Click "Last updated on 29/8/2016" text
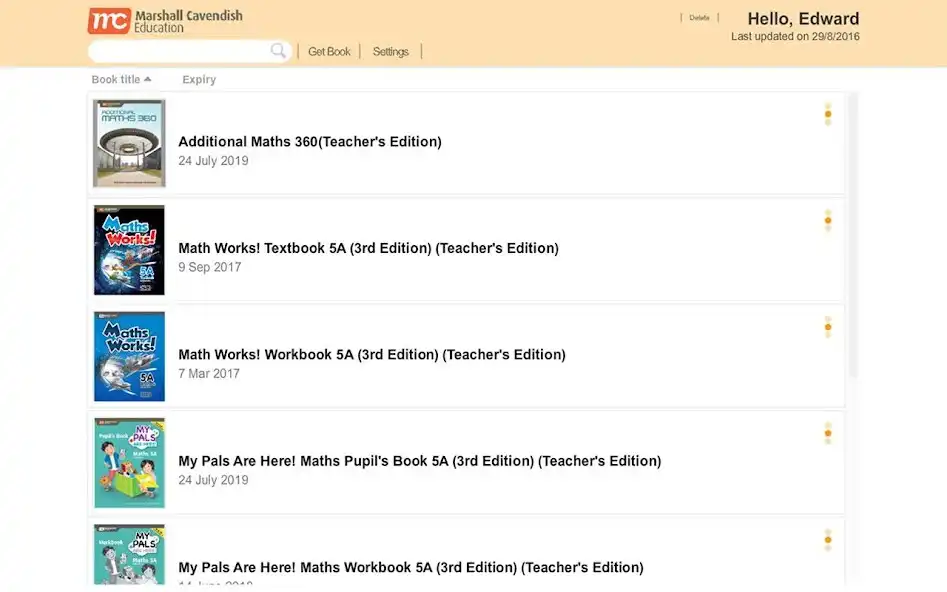 pos(795,36)
